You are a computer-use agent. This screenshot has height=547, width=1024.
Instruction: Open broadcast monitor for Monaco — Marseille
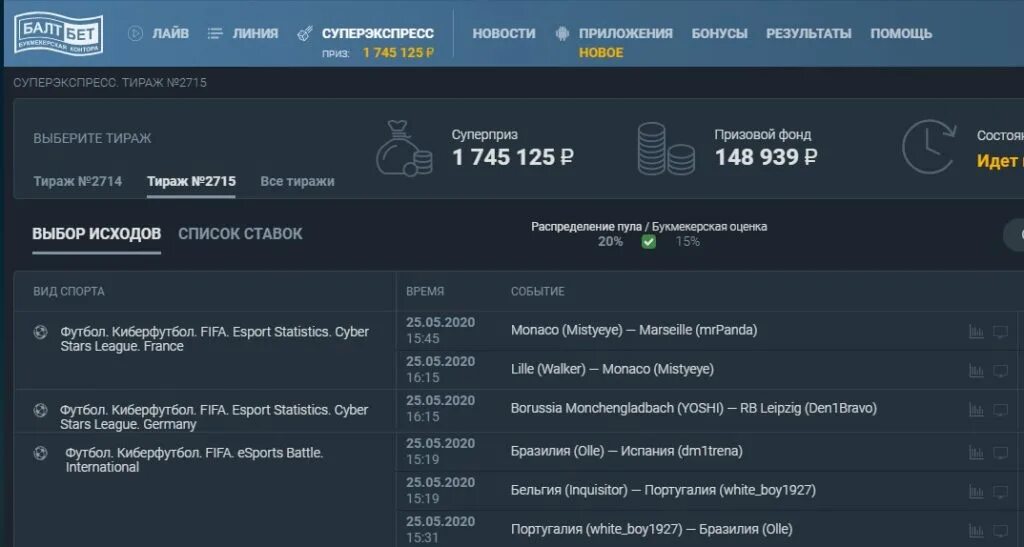pos(1000,332)
